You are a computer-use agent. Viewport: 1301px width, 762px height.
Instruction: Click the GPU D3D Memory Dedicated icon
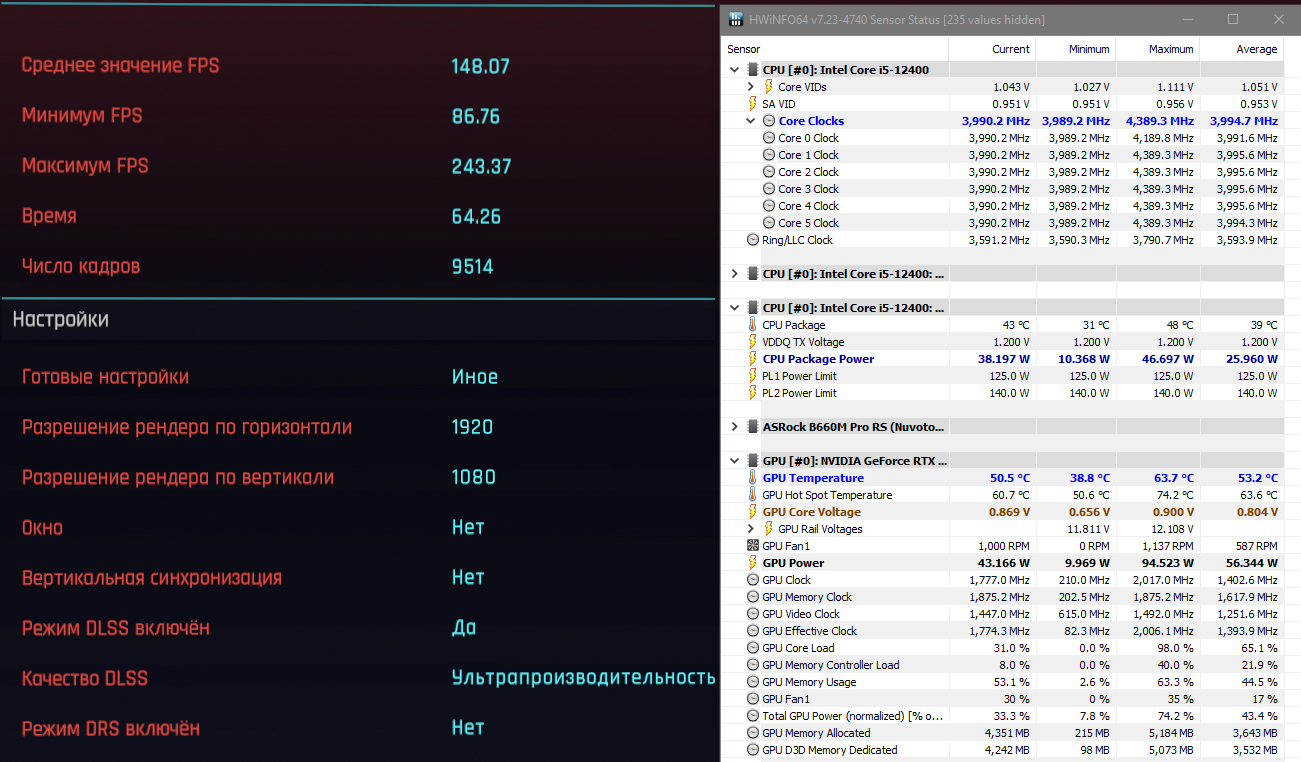coord(753,750)
